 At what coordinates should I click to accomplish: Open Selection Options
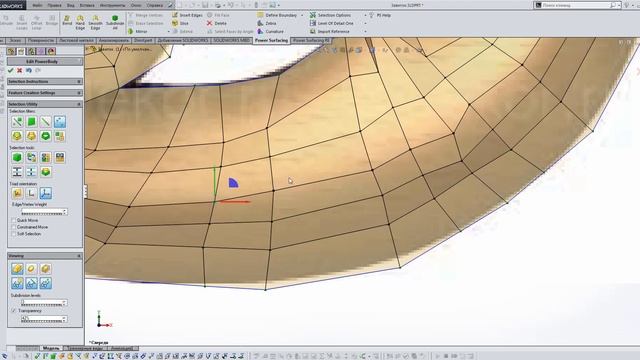tap(330, 15)
